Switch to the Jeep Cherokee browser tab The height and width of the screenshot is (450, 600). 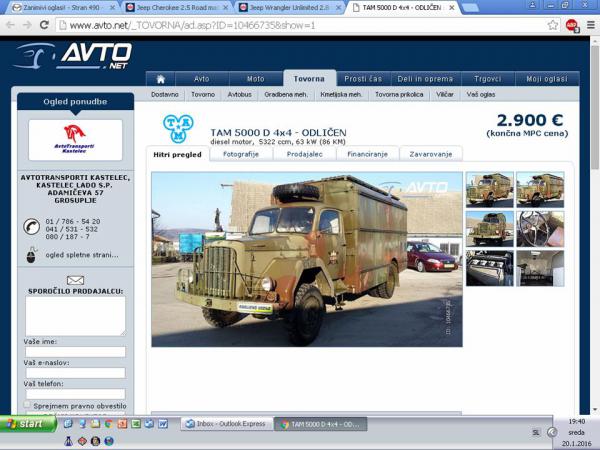click(x=176, y=7)
